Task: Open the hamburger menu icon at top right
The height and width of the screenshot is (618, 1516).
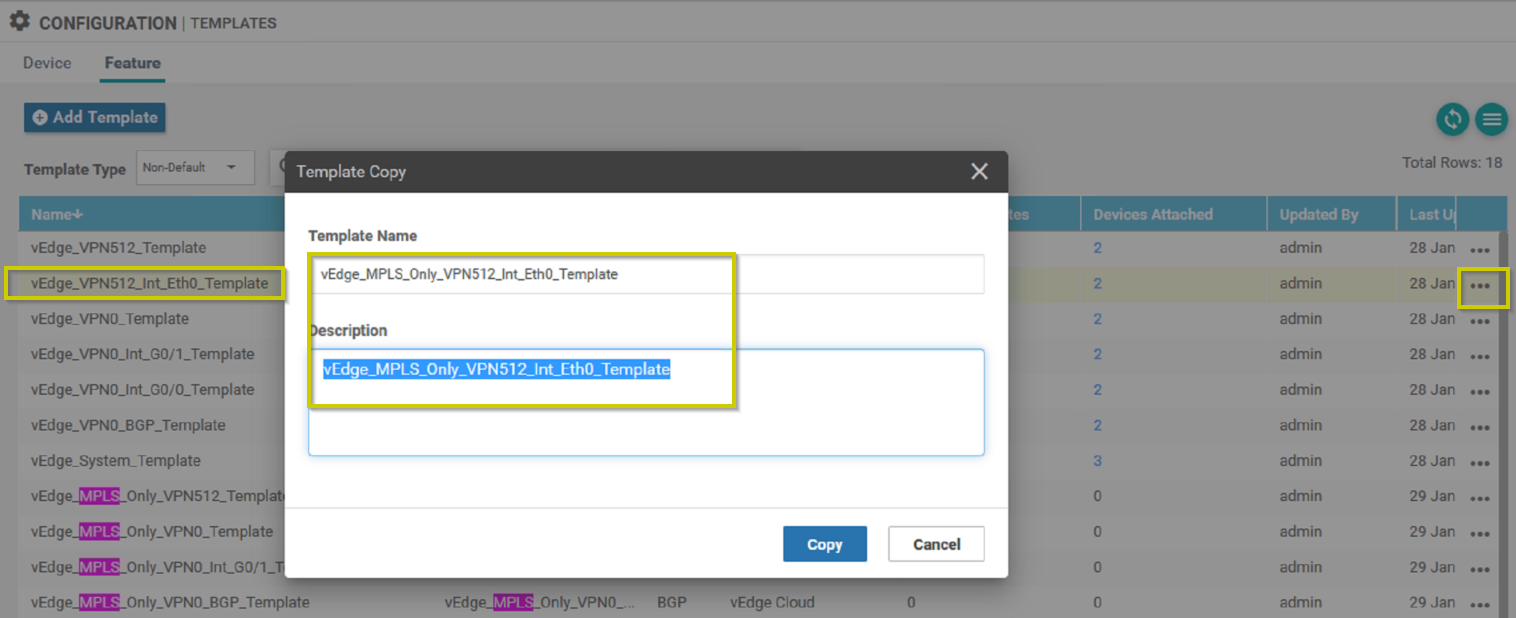Action: (1491, 120)
